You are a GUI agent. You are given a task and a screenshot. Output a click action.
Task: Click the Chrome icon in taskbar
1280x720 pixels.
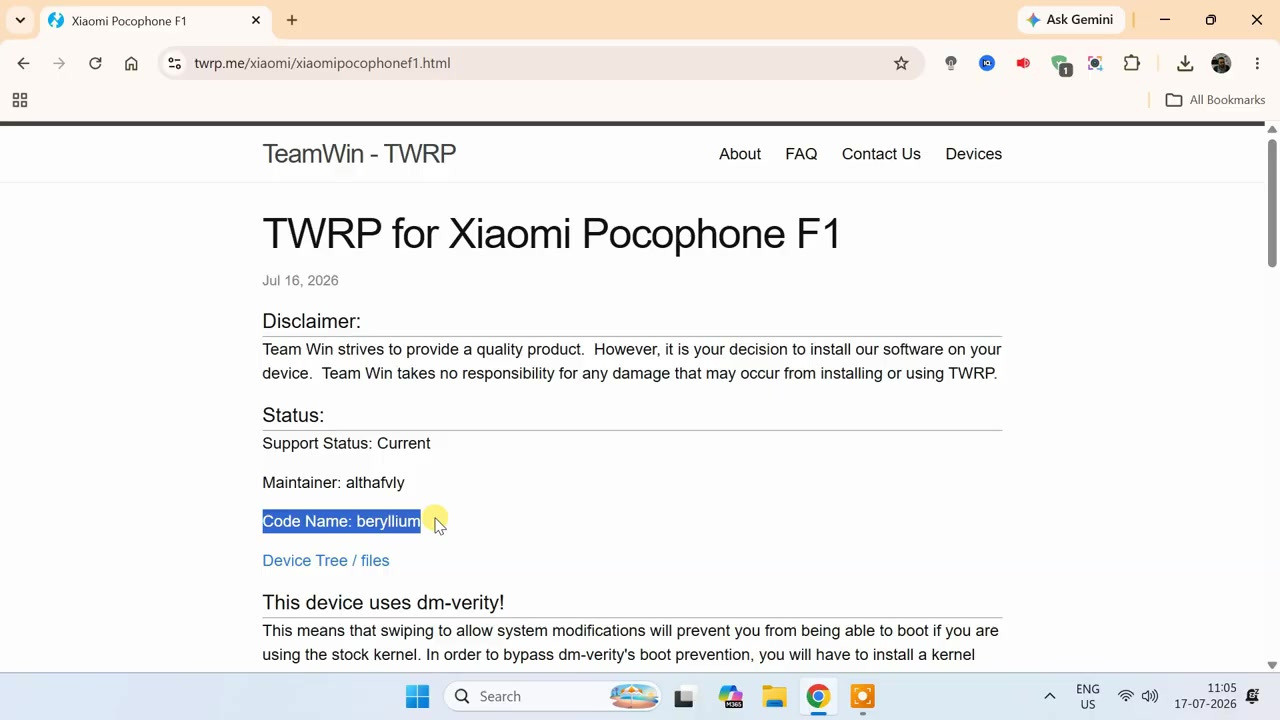pos(818,696)
